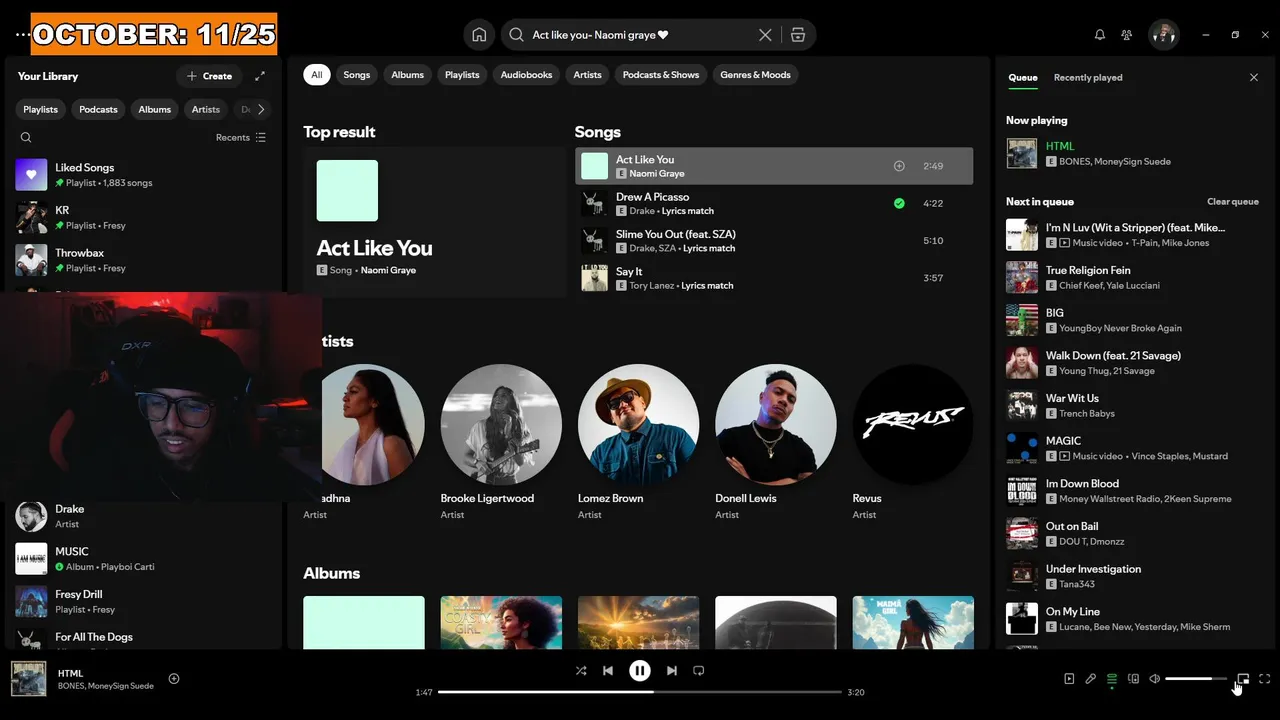Toggle shuffle playback
Screen dimensions: 1280x720
coord(581,671)
